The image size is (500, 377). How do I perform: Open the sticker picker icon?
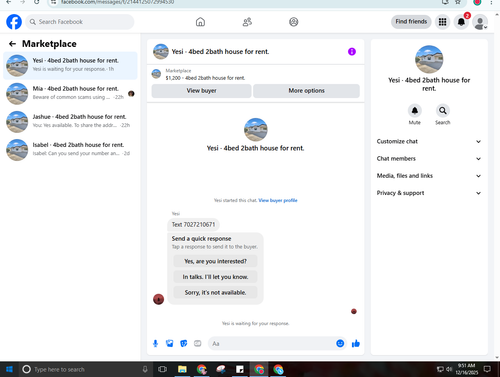point(184,343)
